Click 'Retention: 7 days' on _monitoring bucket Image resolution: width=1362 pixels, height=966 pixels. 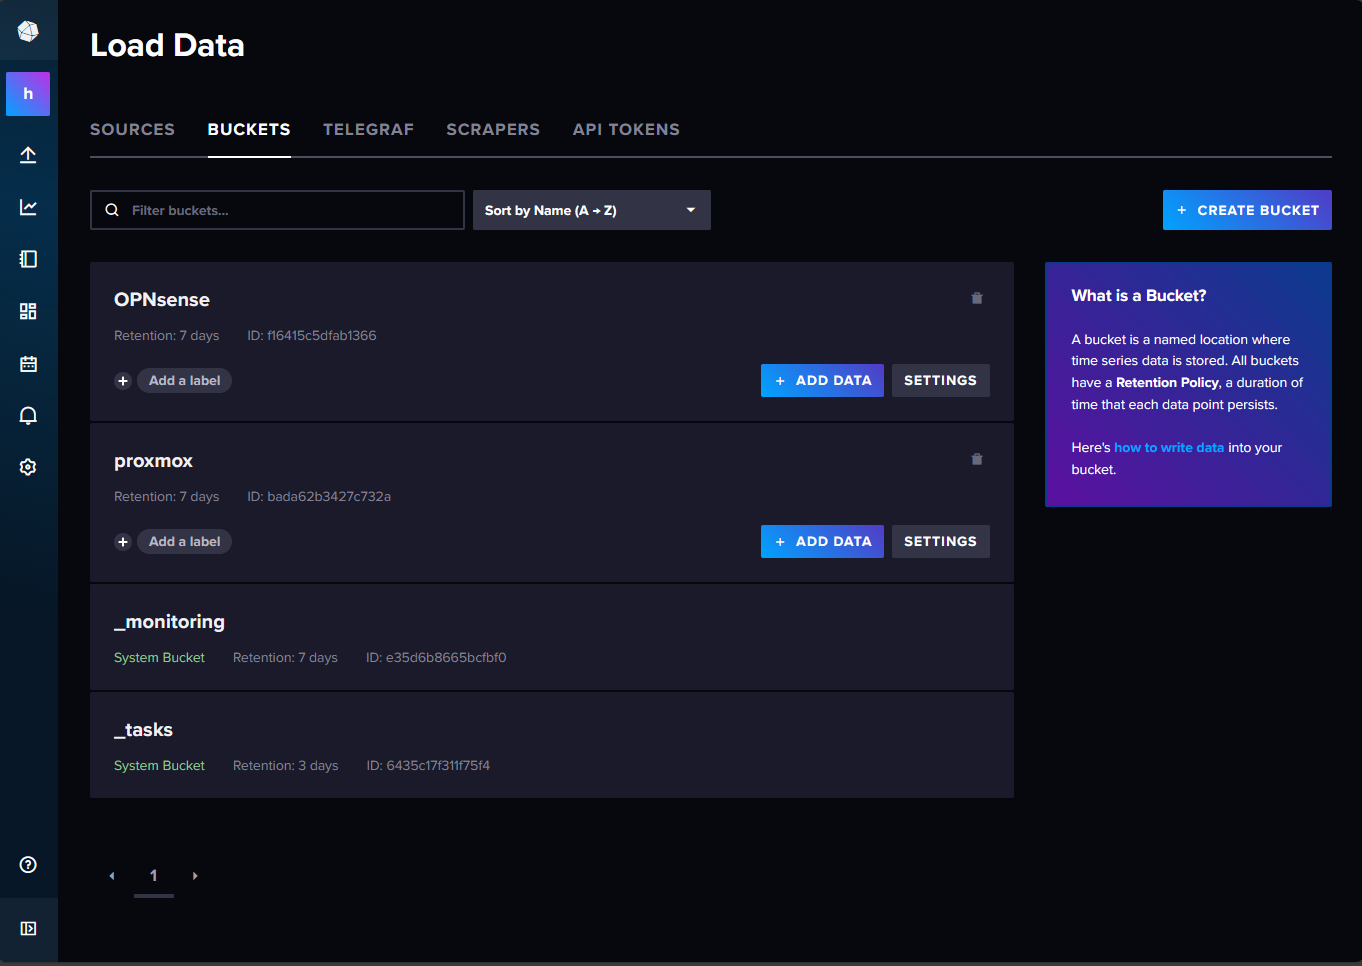[285, 658]
